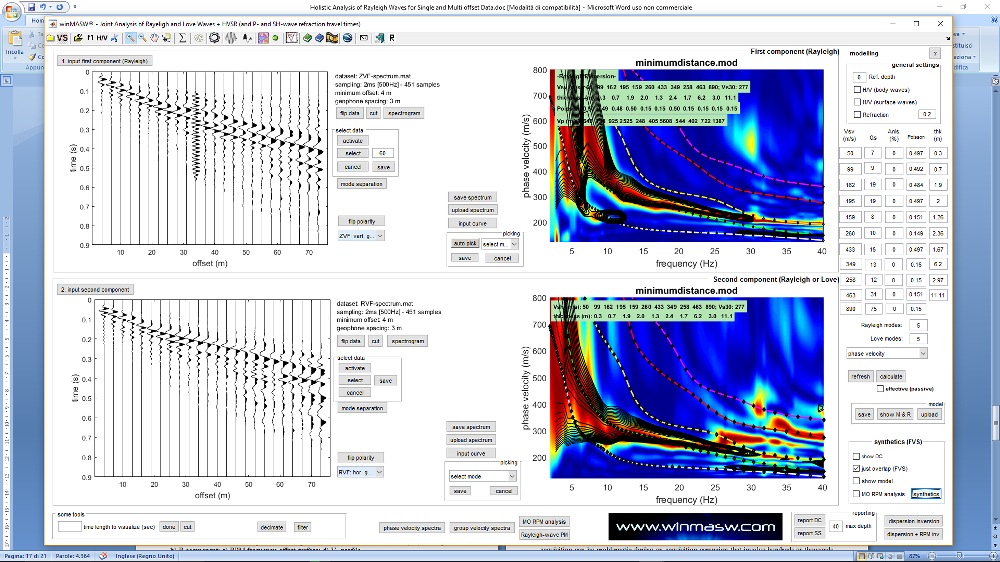The width and height of the screenshot is (1000, 562).
Task: Select the data cursor tool icon
Action: pos(166,38)
